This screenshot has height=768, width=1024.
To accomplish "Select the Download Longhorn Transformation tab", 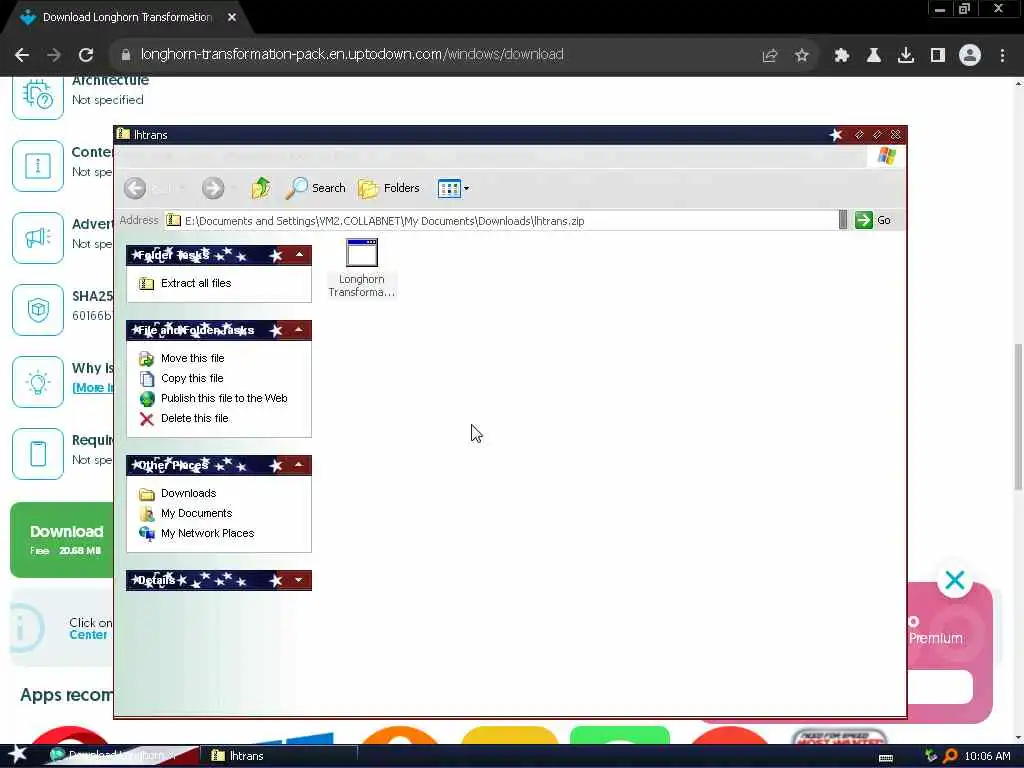I will coord(127,18).
